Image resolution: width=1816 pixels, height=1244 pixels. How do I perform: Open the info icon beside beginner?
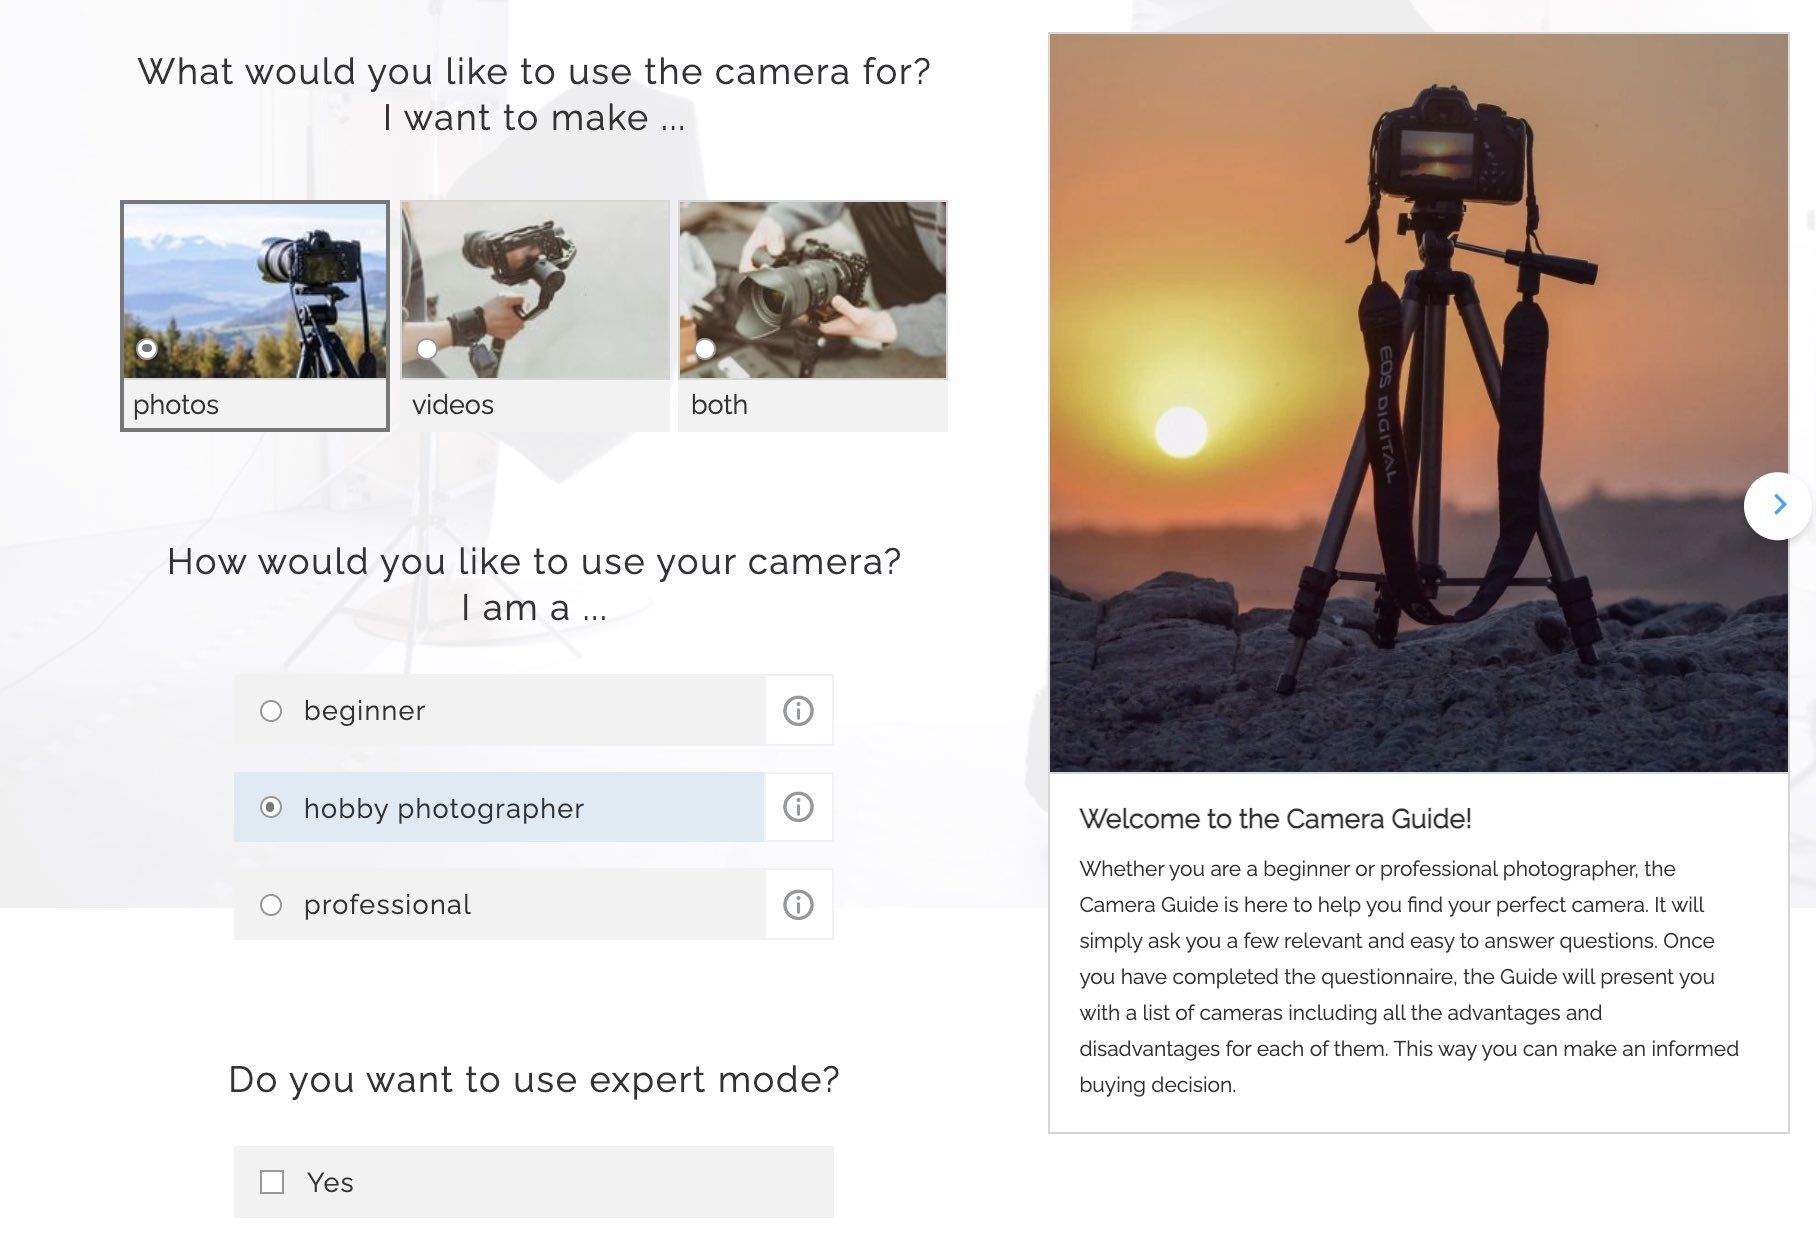tap(798, 711)
